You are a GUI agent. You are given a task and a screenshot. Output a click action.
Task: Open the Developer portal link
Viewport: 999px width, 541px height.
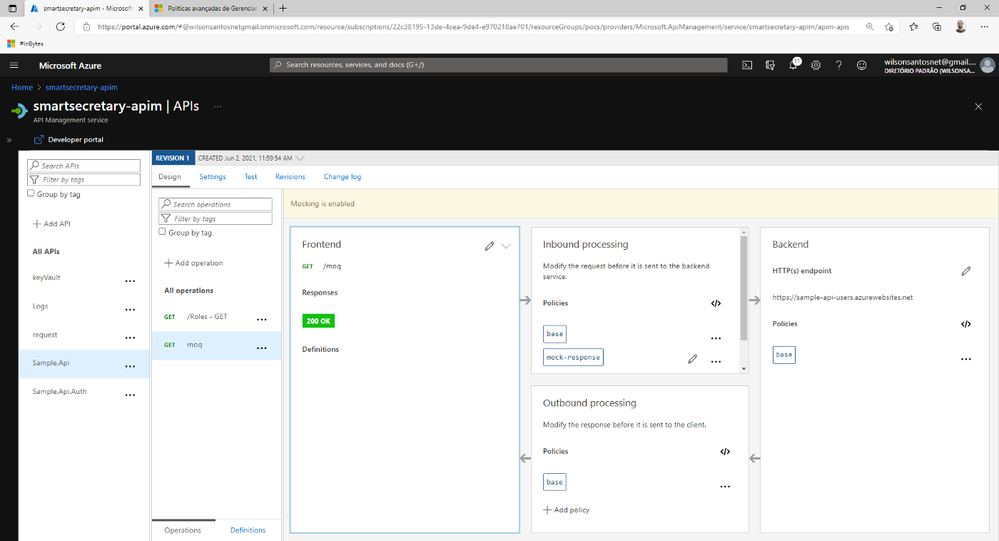69,140
